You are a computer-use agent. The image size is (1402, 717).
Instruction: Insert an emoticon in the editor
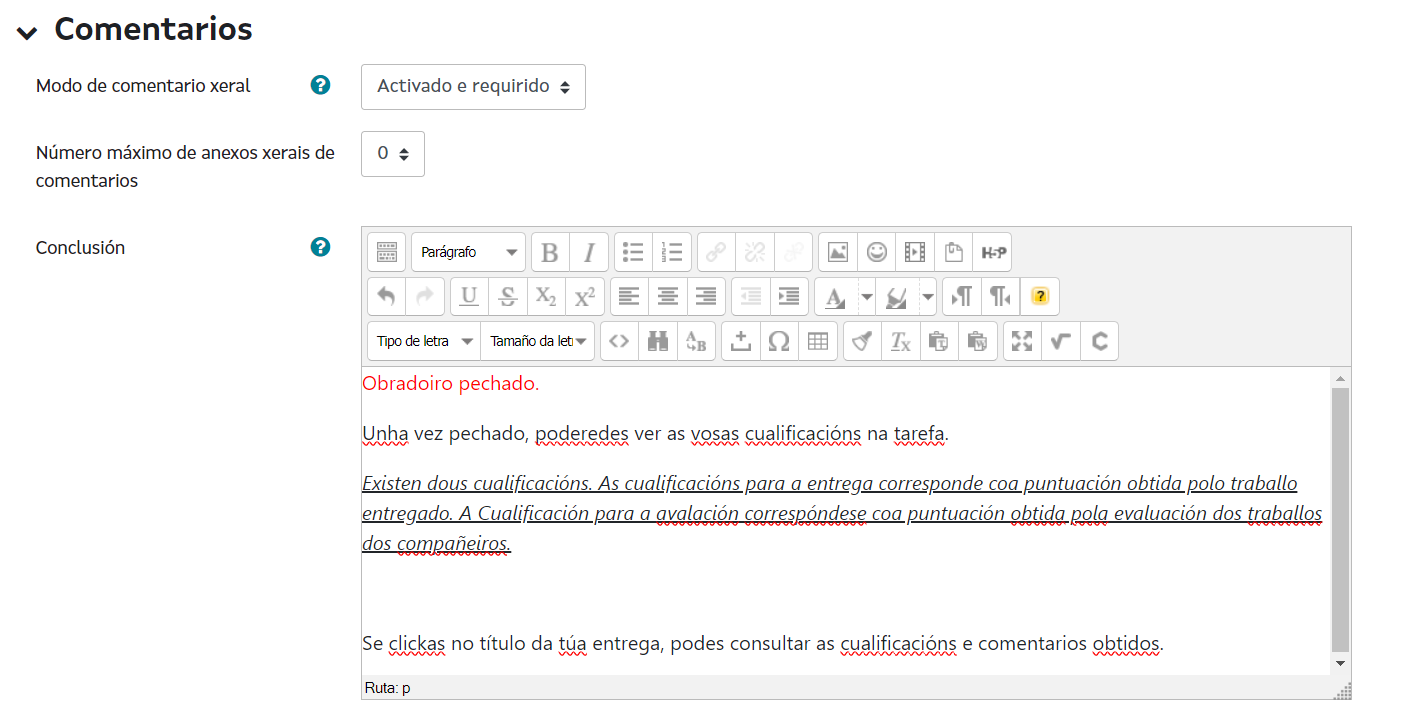click(x=877, y=253)
